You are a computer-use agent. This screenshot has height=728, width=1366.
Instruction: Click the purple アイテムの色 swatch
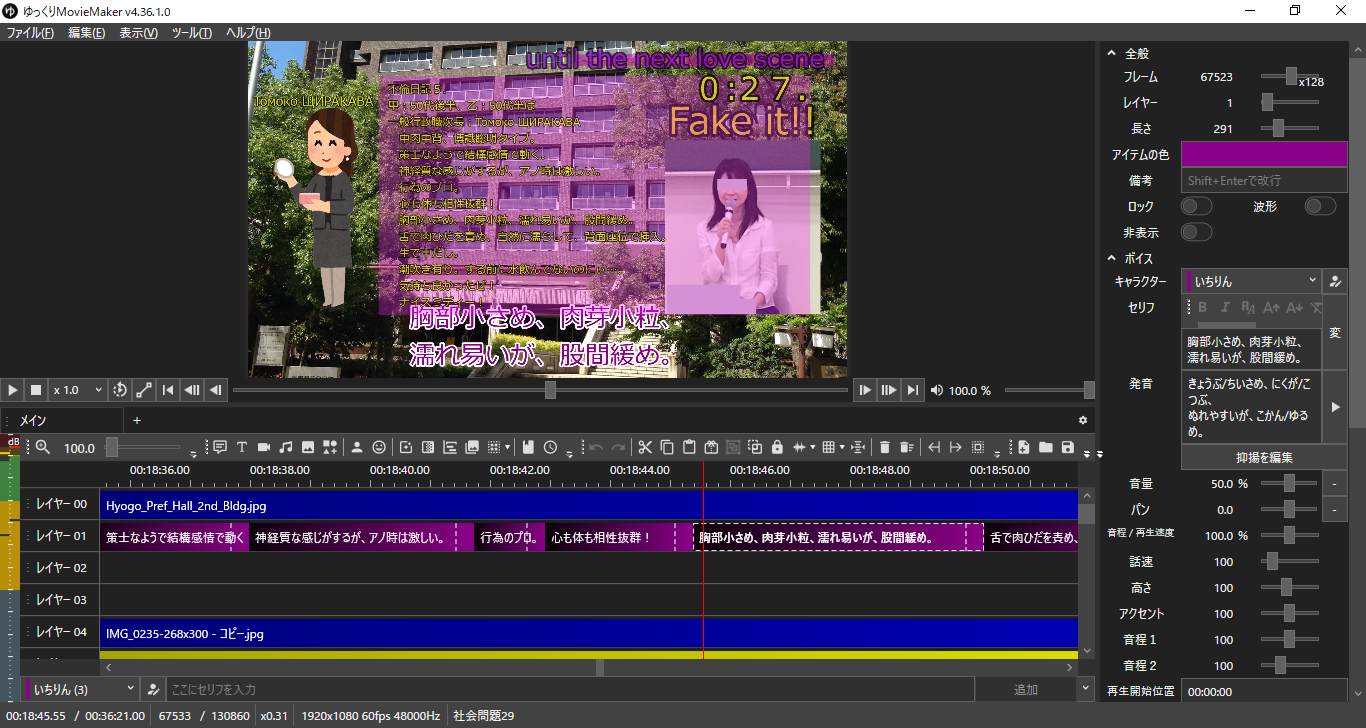(1264, 154)
